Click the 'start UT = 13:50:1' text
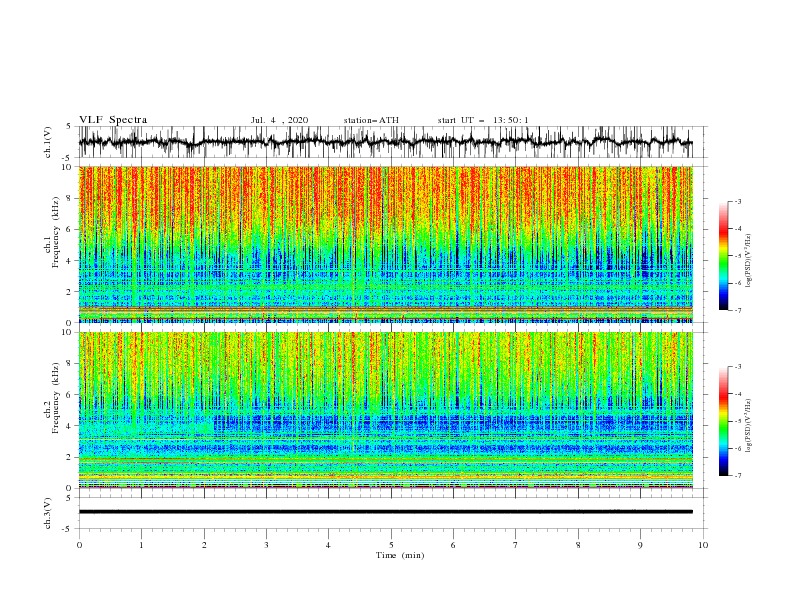The image size is (792, 612). (x=483, y=120)
